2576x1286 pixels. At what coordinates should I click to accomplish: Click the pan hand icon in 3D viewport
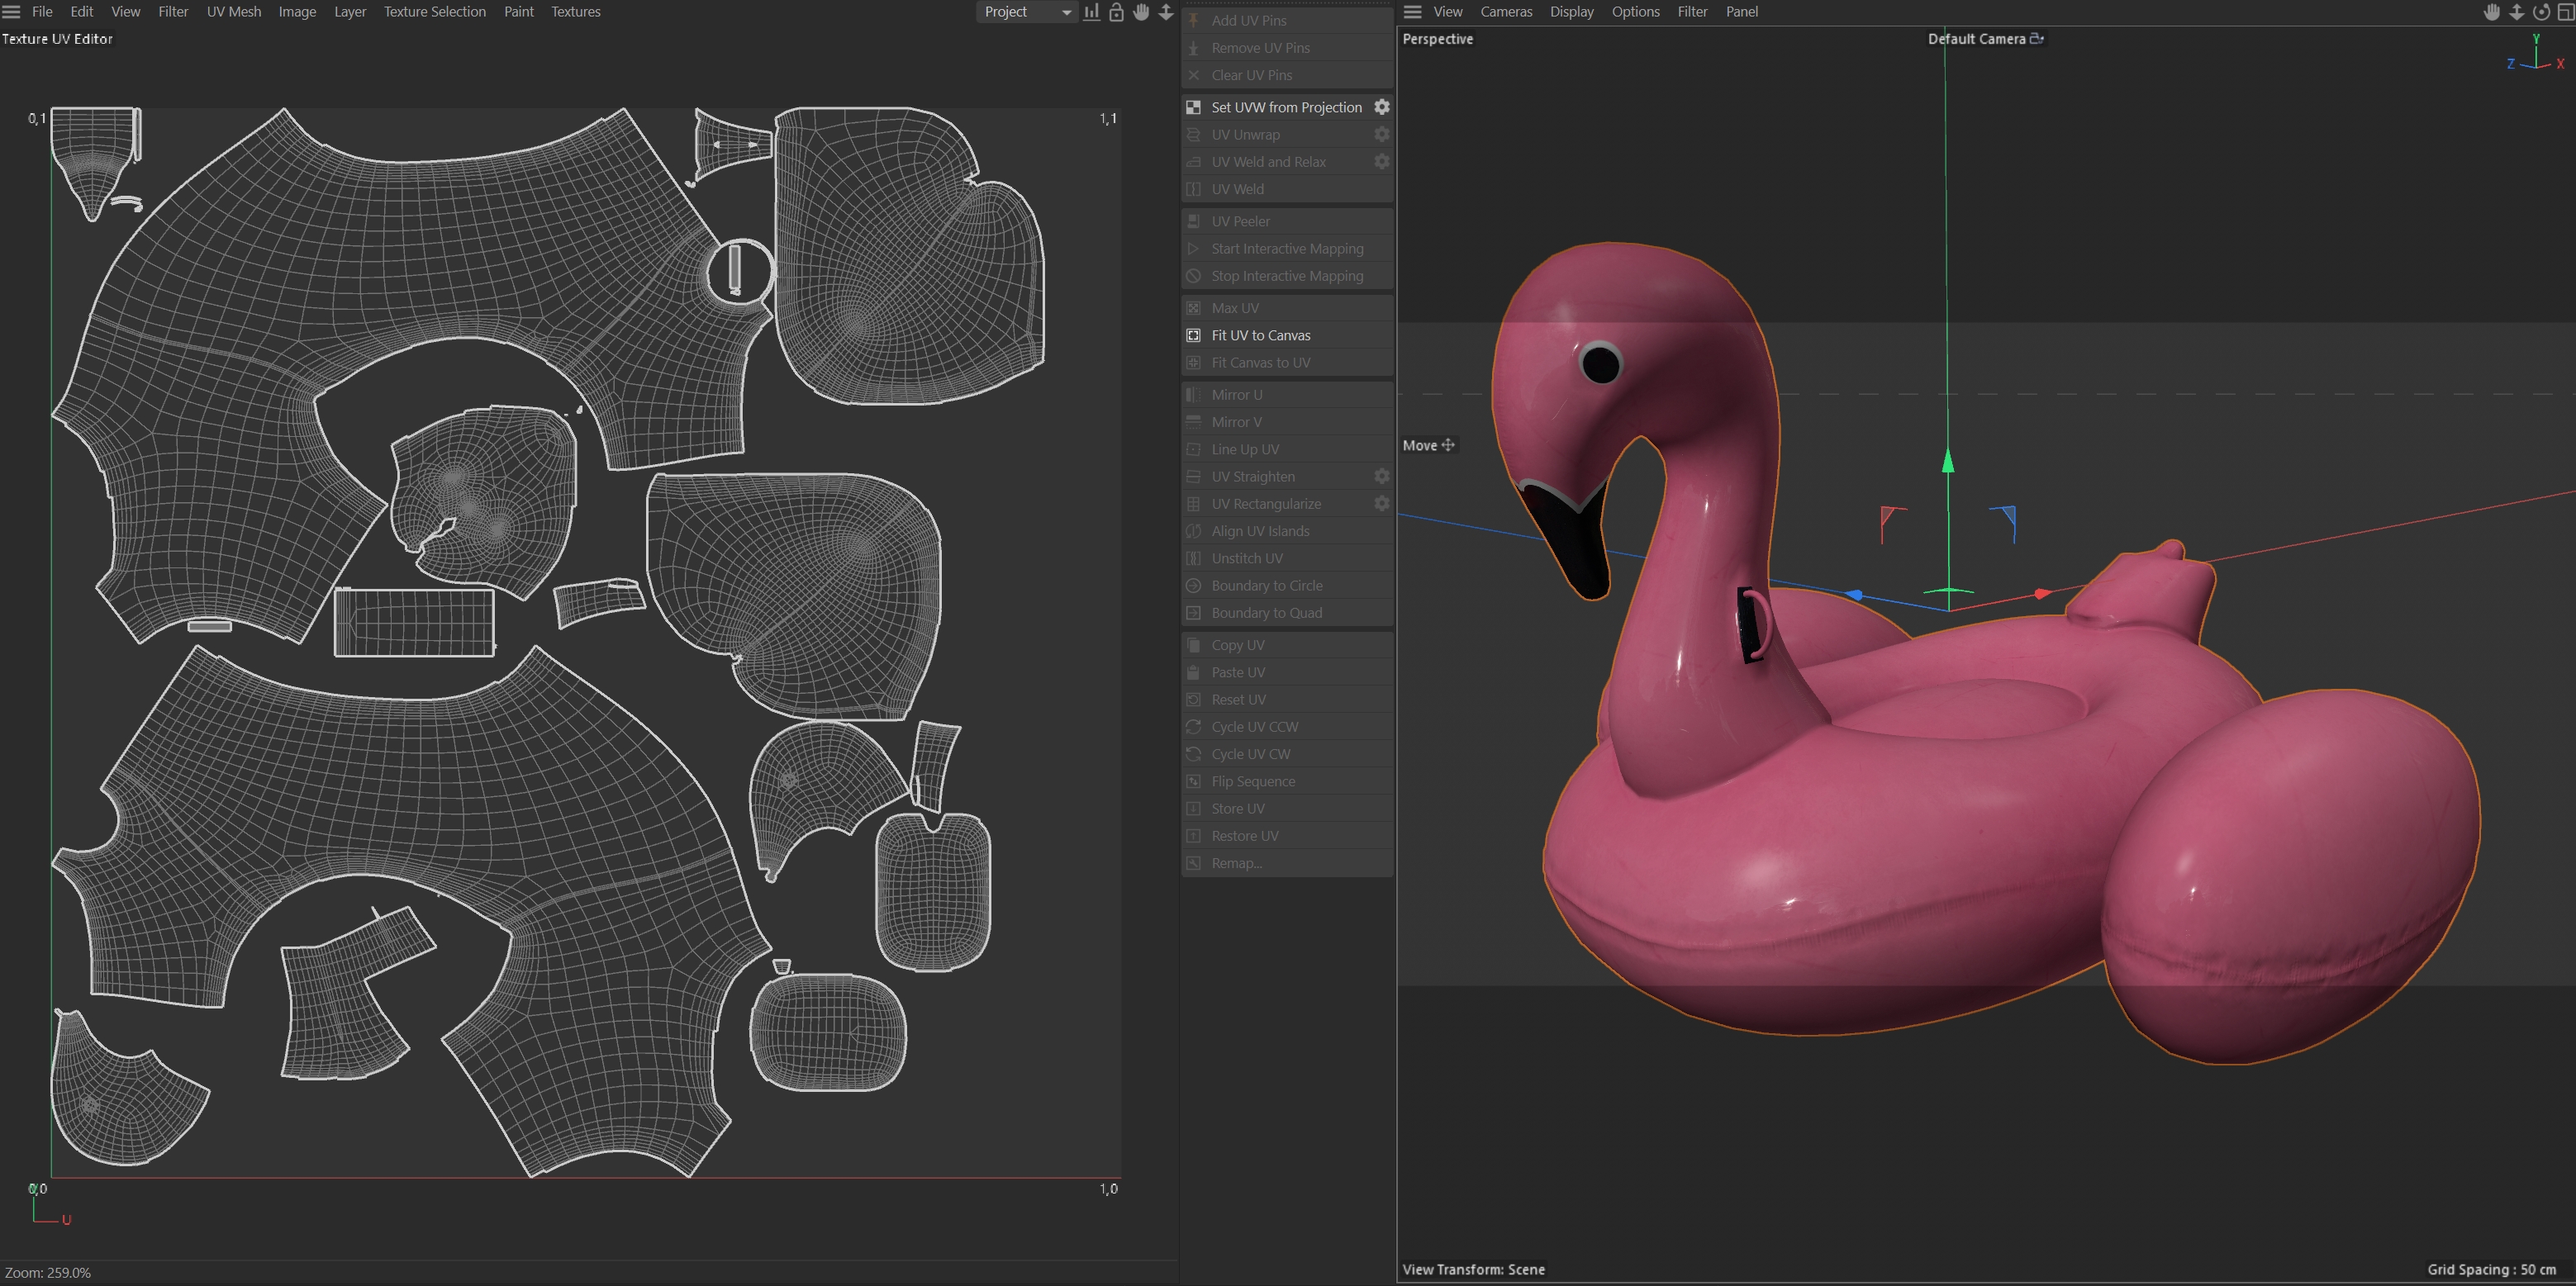(x=2492, y=12)
